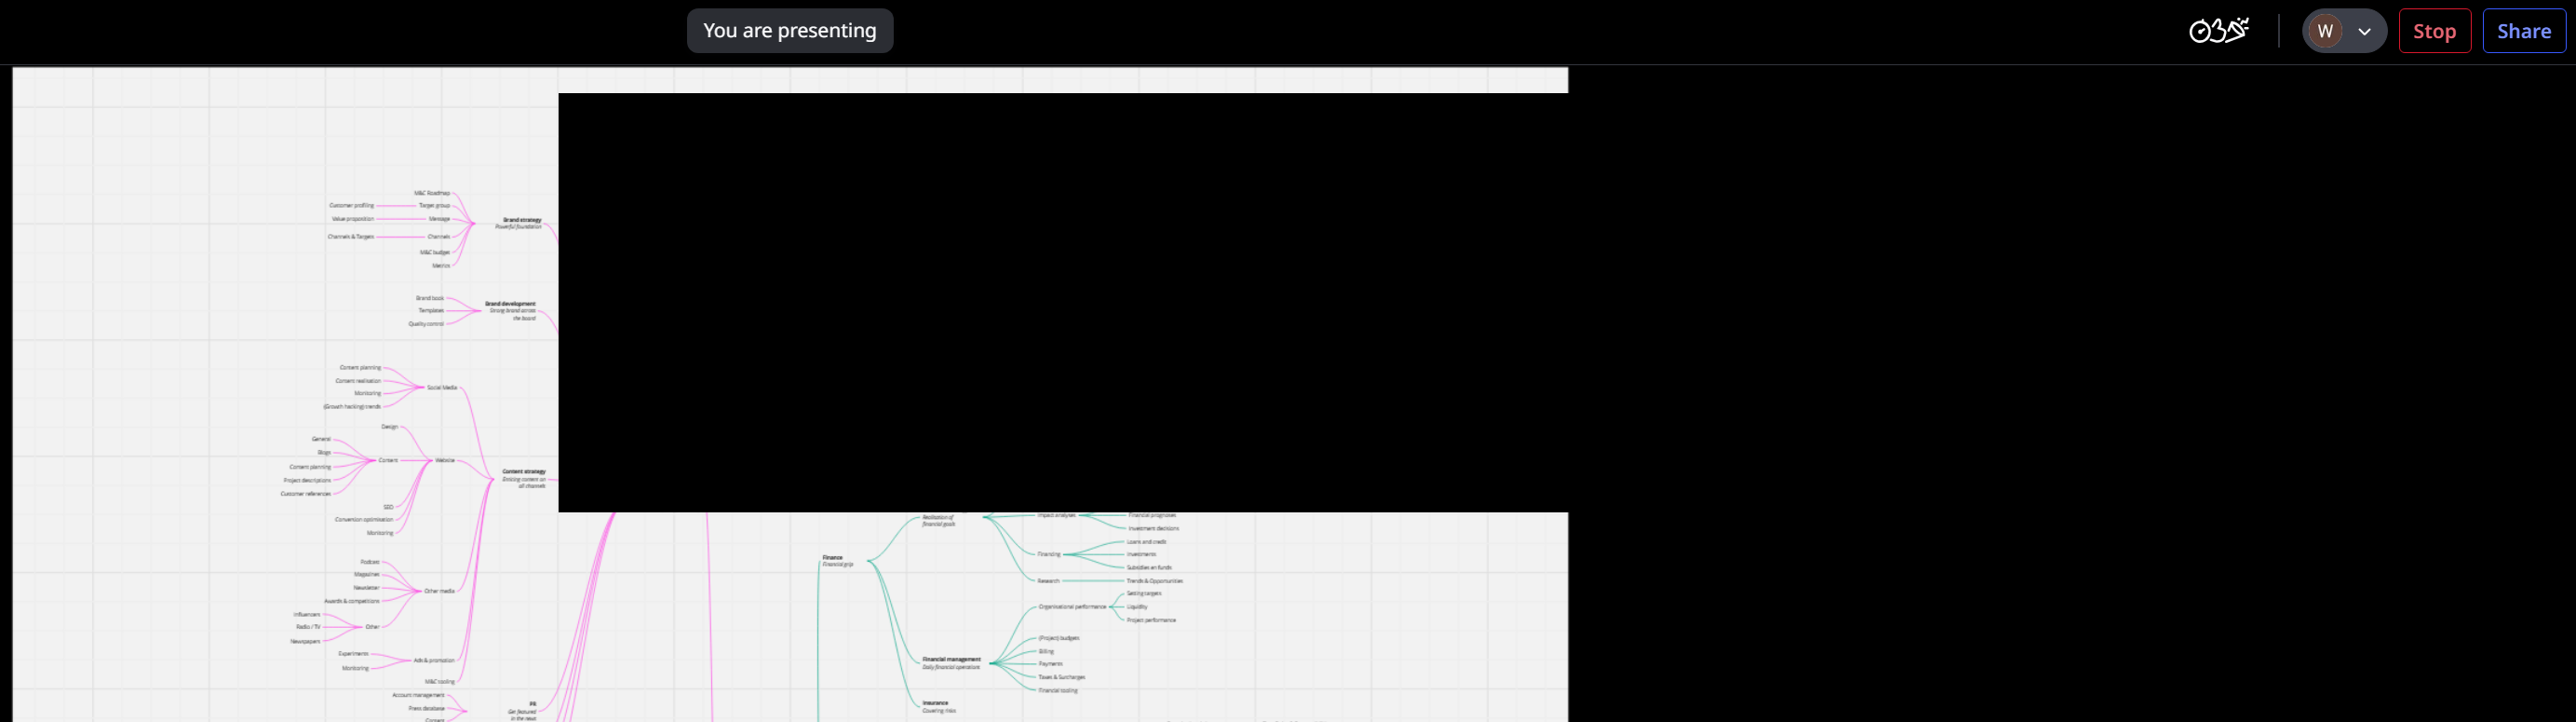Click the 'Taxes & Surcharges' node
This screenshot has width=2576, height=722.
click(x=1062, y=678)
